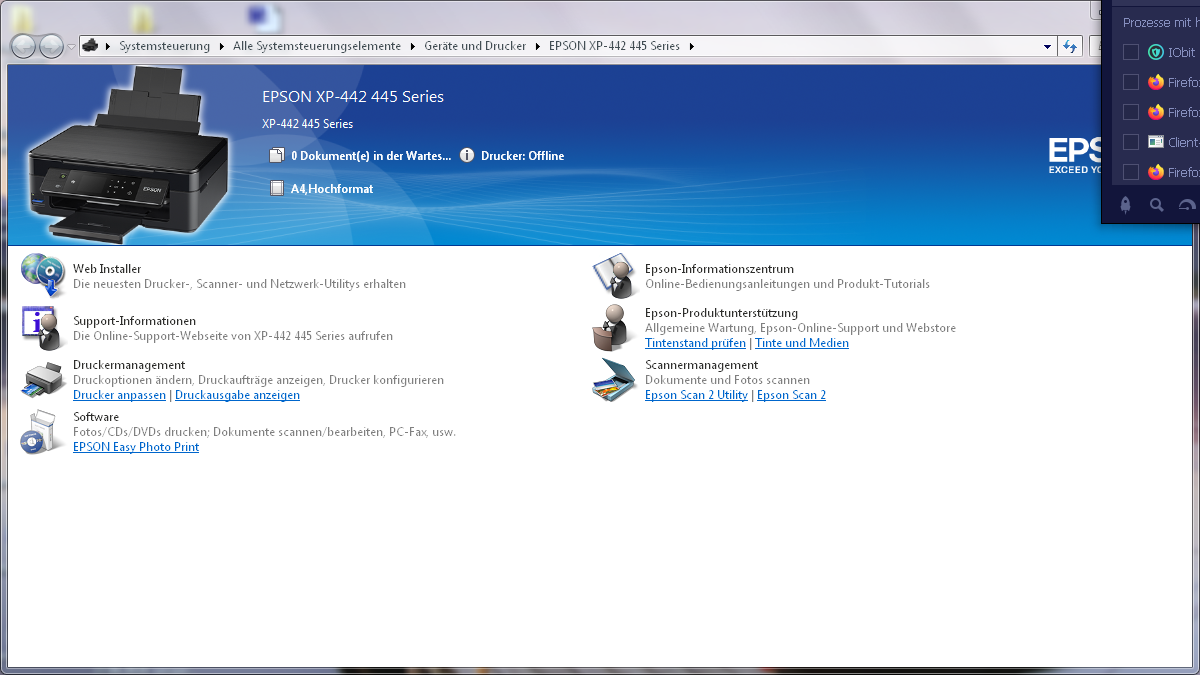Launch the Epson Scan 2 Utility link

(696, 395)
